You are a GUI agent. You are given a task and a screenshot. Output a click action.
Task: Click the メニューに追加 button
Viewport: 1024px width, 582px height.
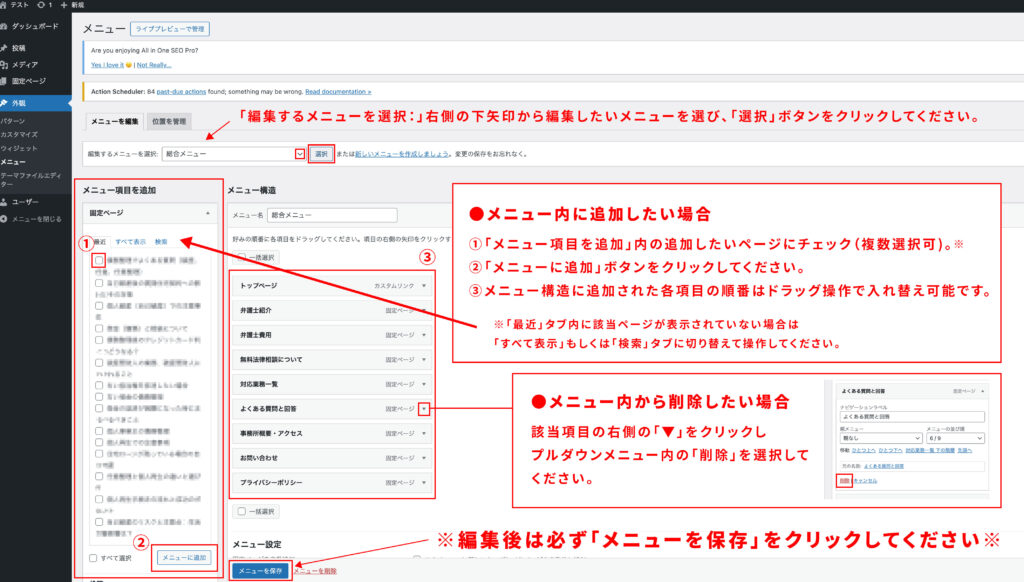click(x=184, y=558)
